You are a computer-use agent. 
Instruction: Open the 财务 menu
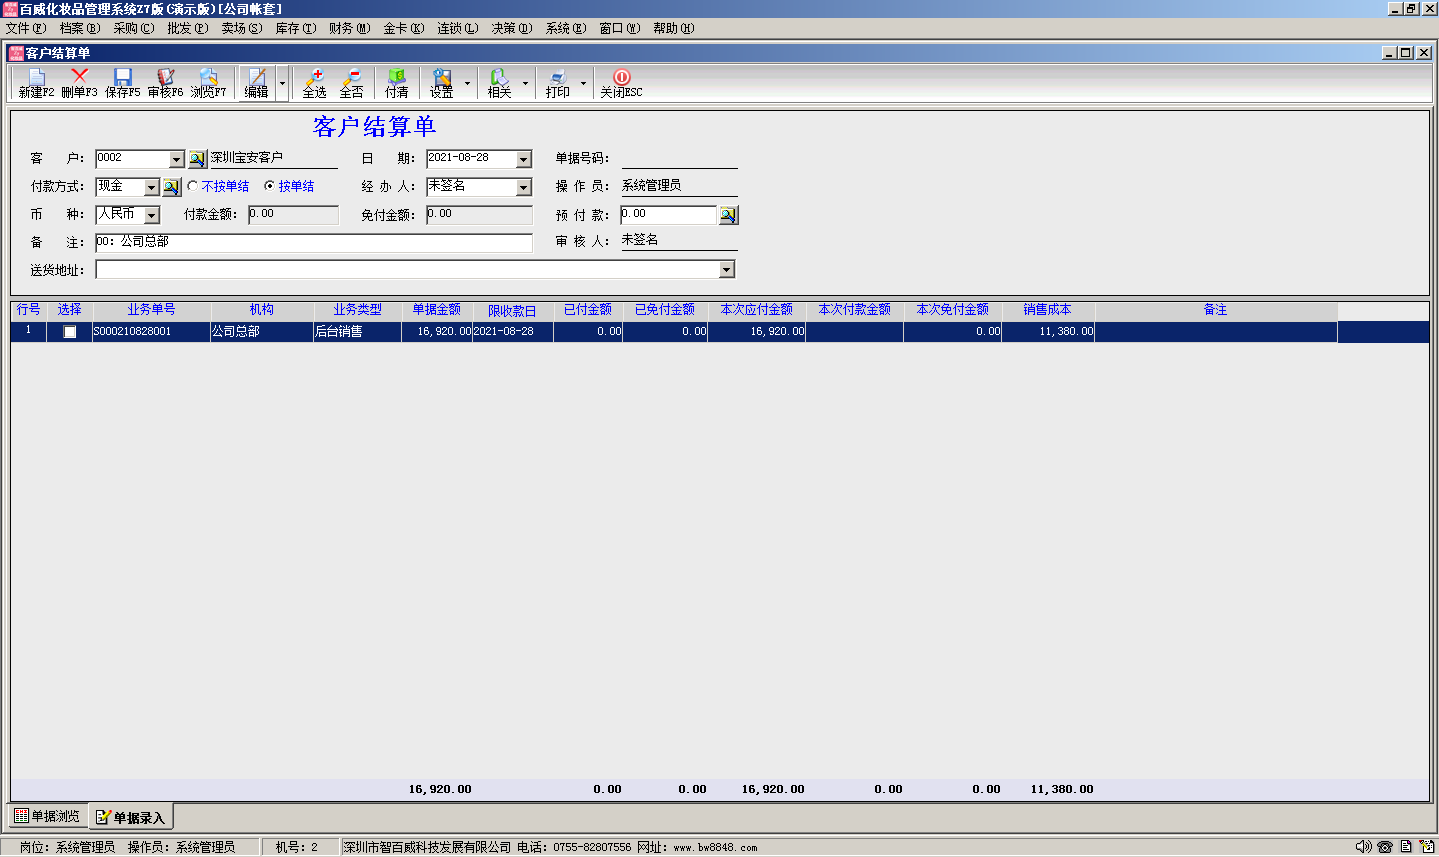pyautogui.click(x=348, y=28)
